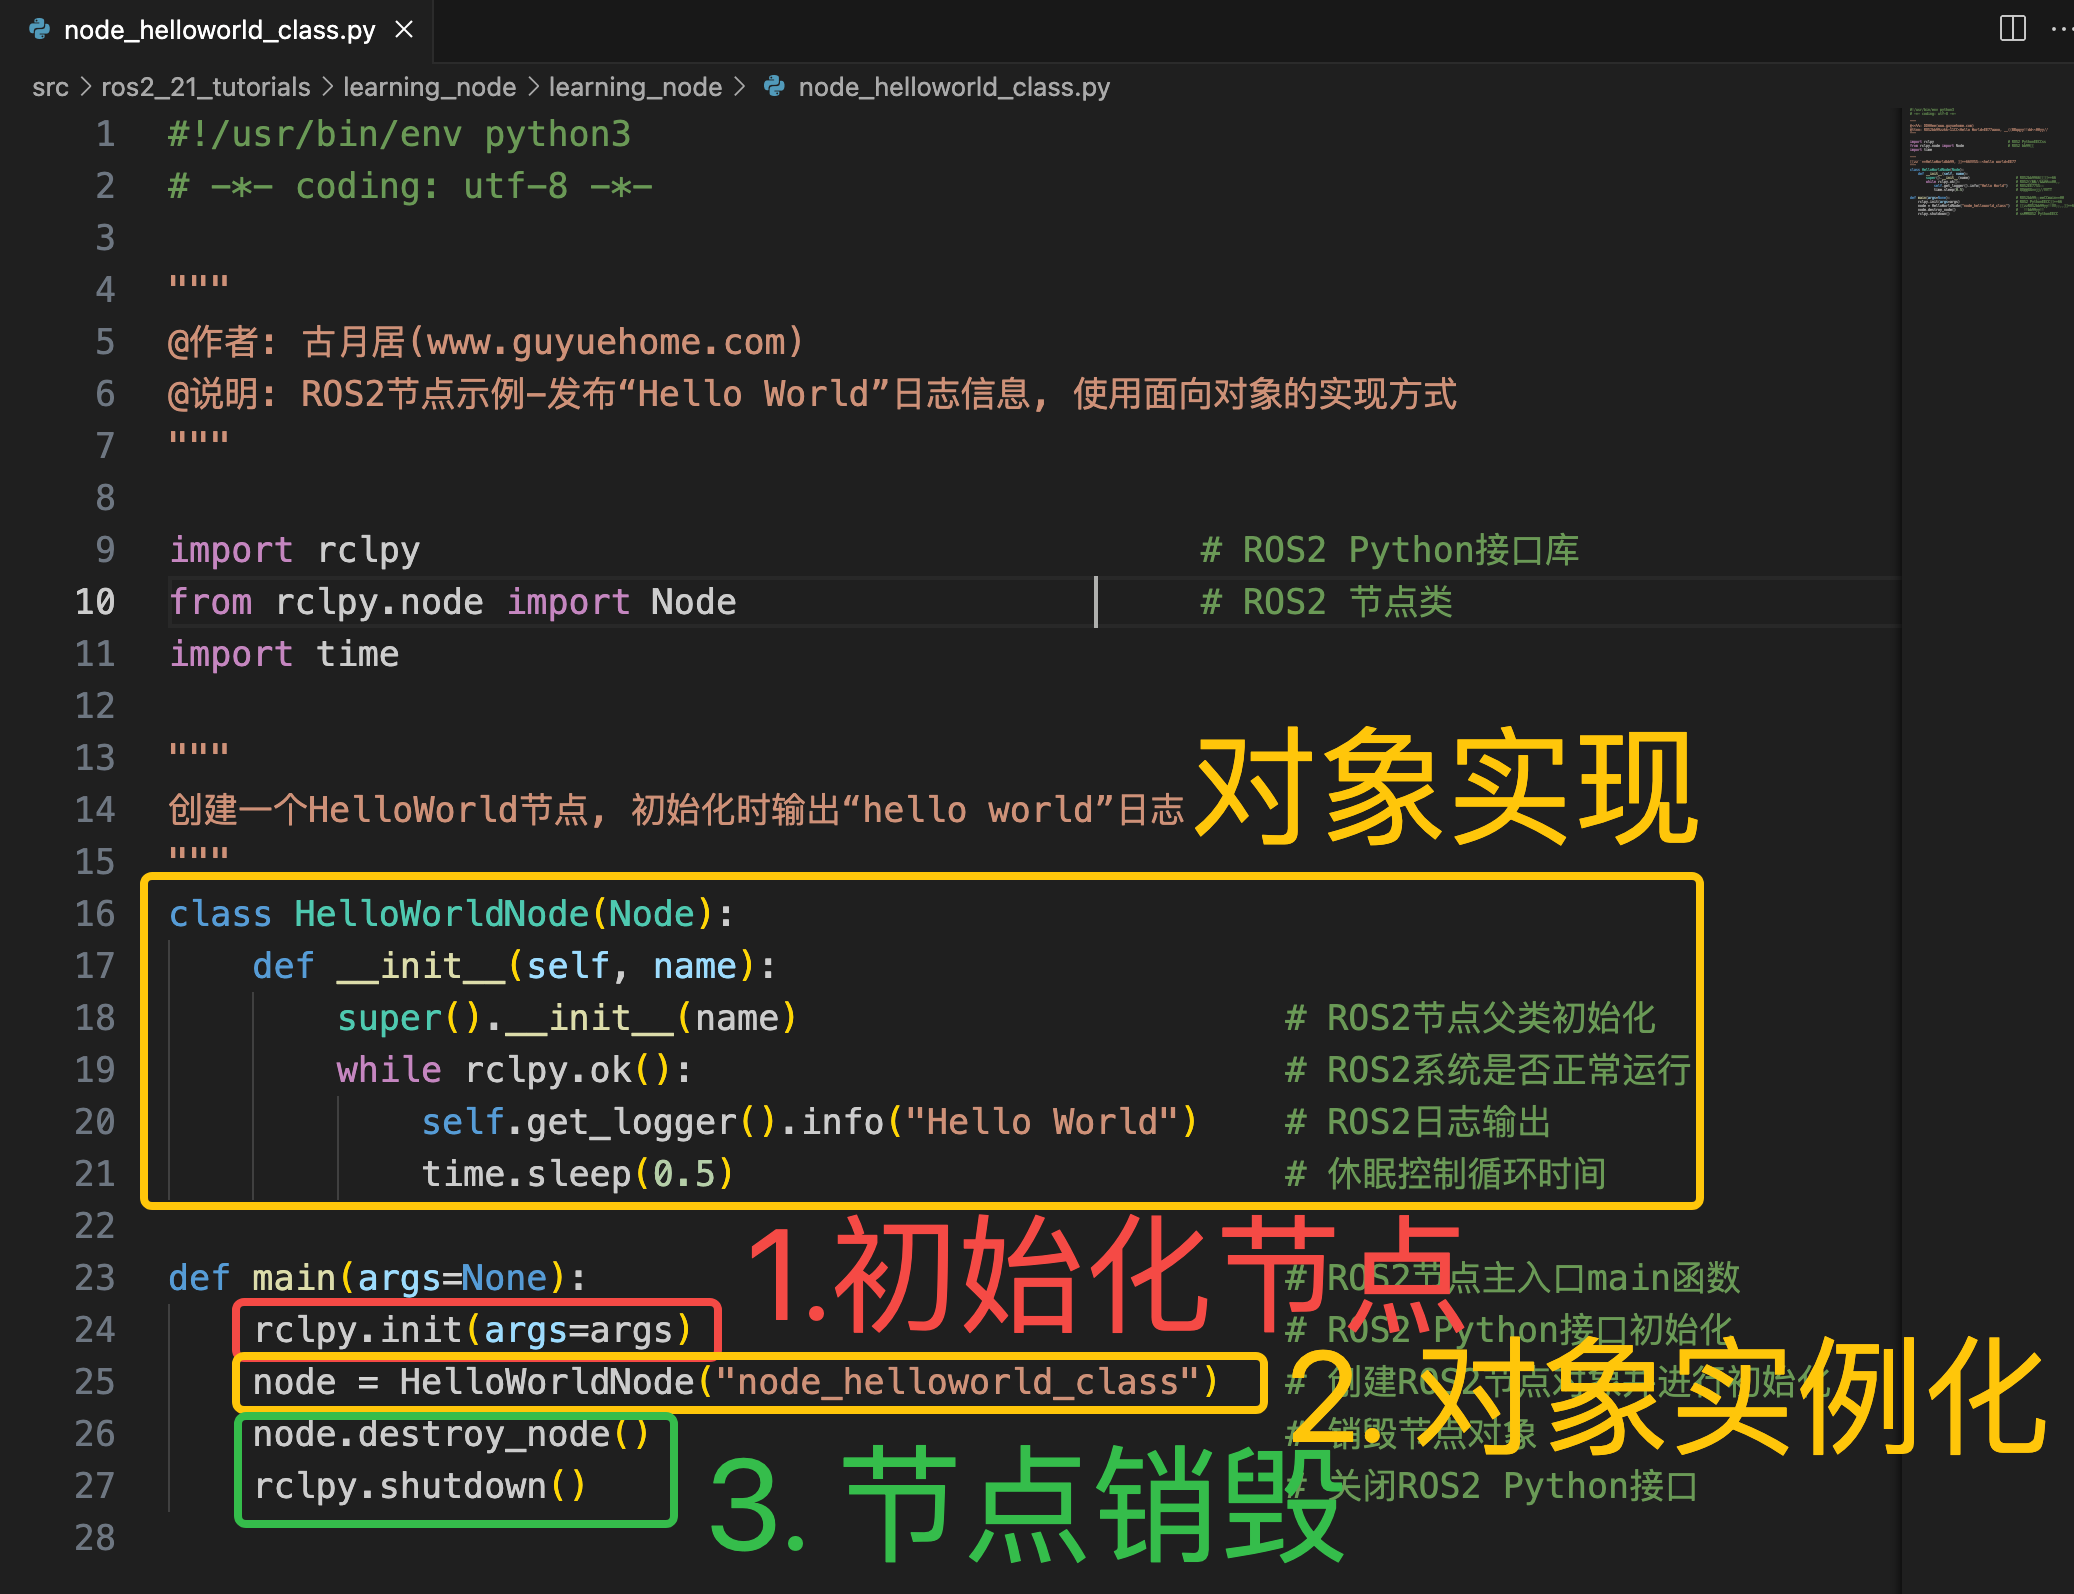Place the cursor on the HelloWorldNode class name
Image resolution: width=2074 pixels, height=1594 pixels.
pyautogui.click(x=440, y=913)
